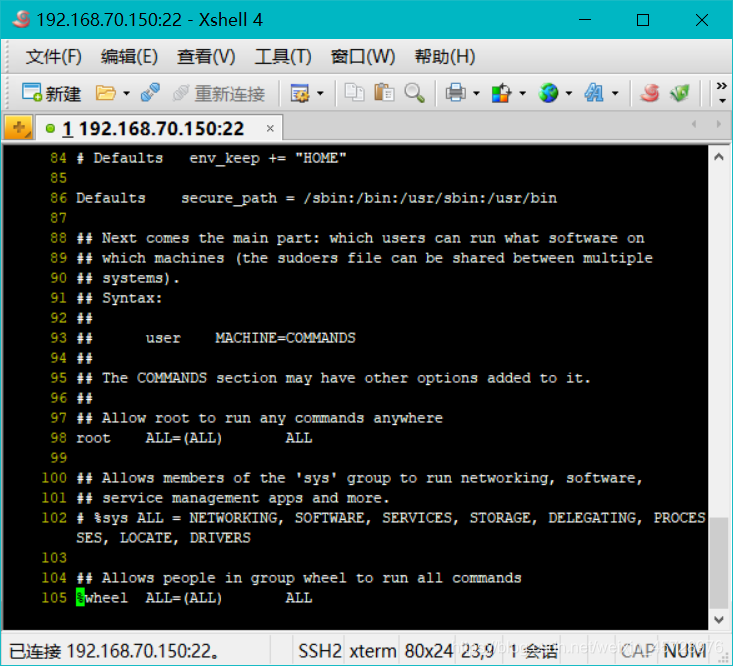Click 'MACHINE=COMMANDS' on line 93
This screenshot has height=666, width=733.
[286, 338]
